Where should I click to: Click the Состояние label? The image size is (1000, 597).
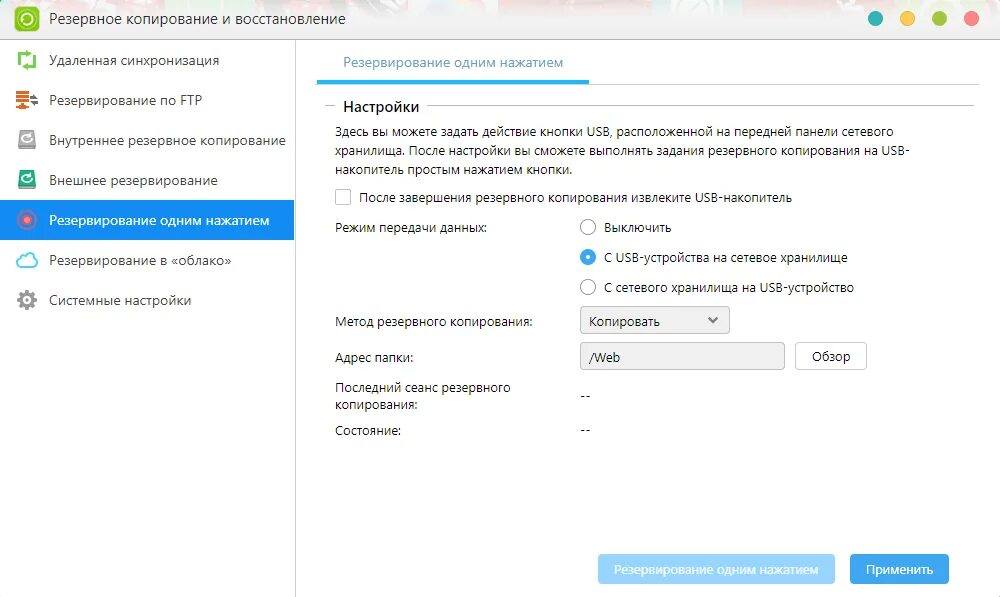(x=368, y=431)
